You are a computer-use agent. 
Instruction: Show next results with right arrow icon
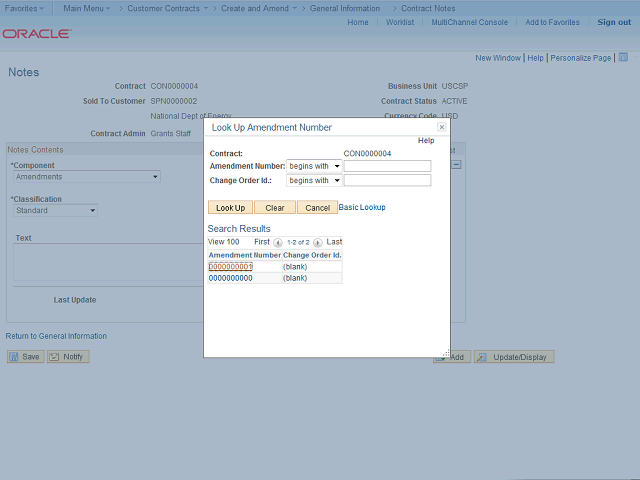[x=317, y=242]
